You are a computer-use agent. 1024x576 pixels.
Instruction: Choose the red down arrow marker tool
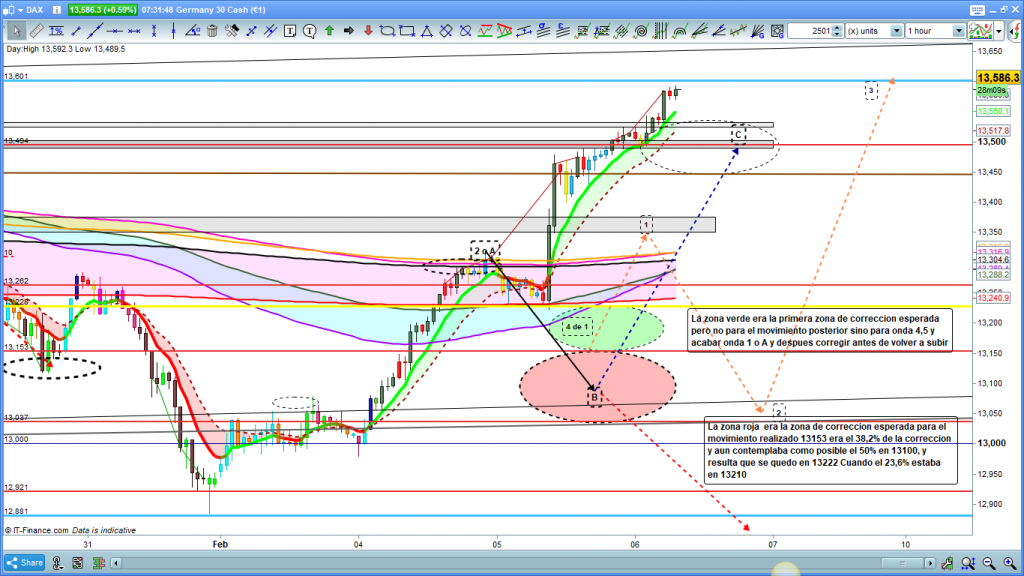pyautogui.click(x=368, y=31)
